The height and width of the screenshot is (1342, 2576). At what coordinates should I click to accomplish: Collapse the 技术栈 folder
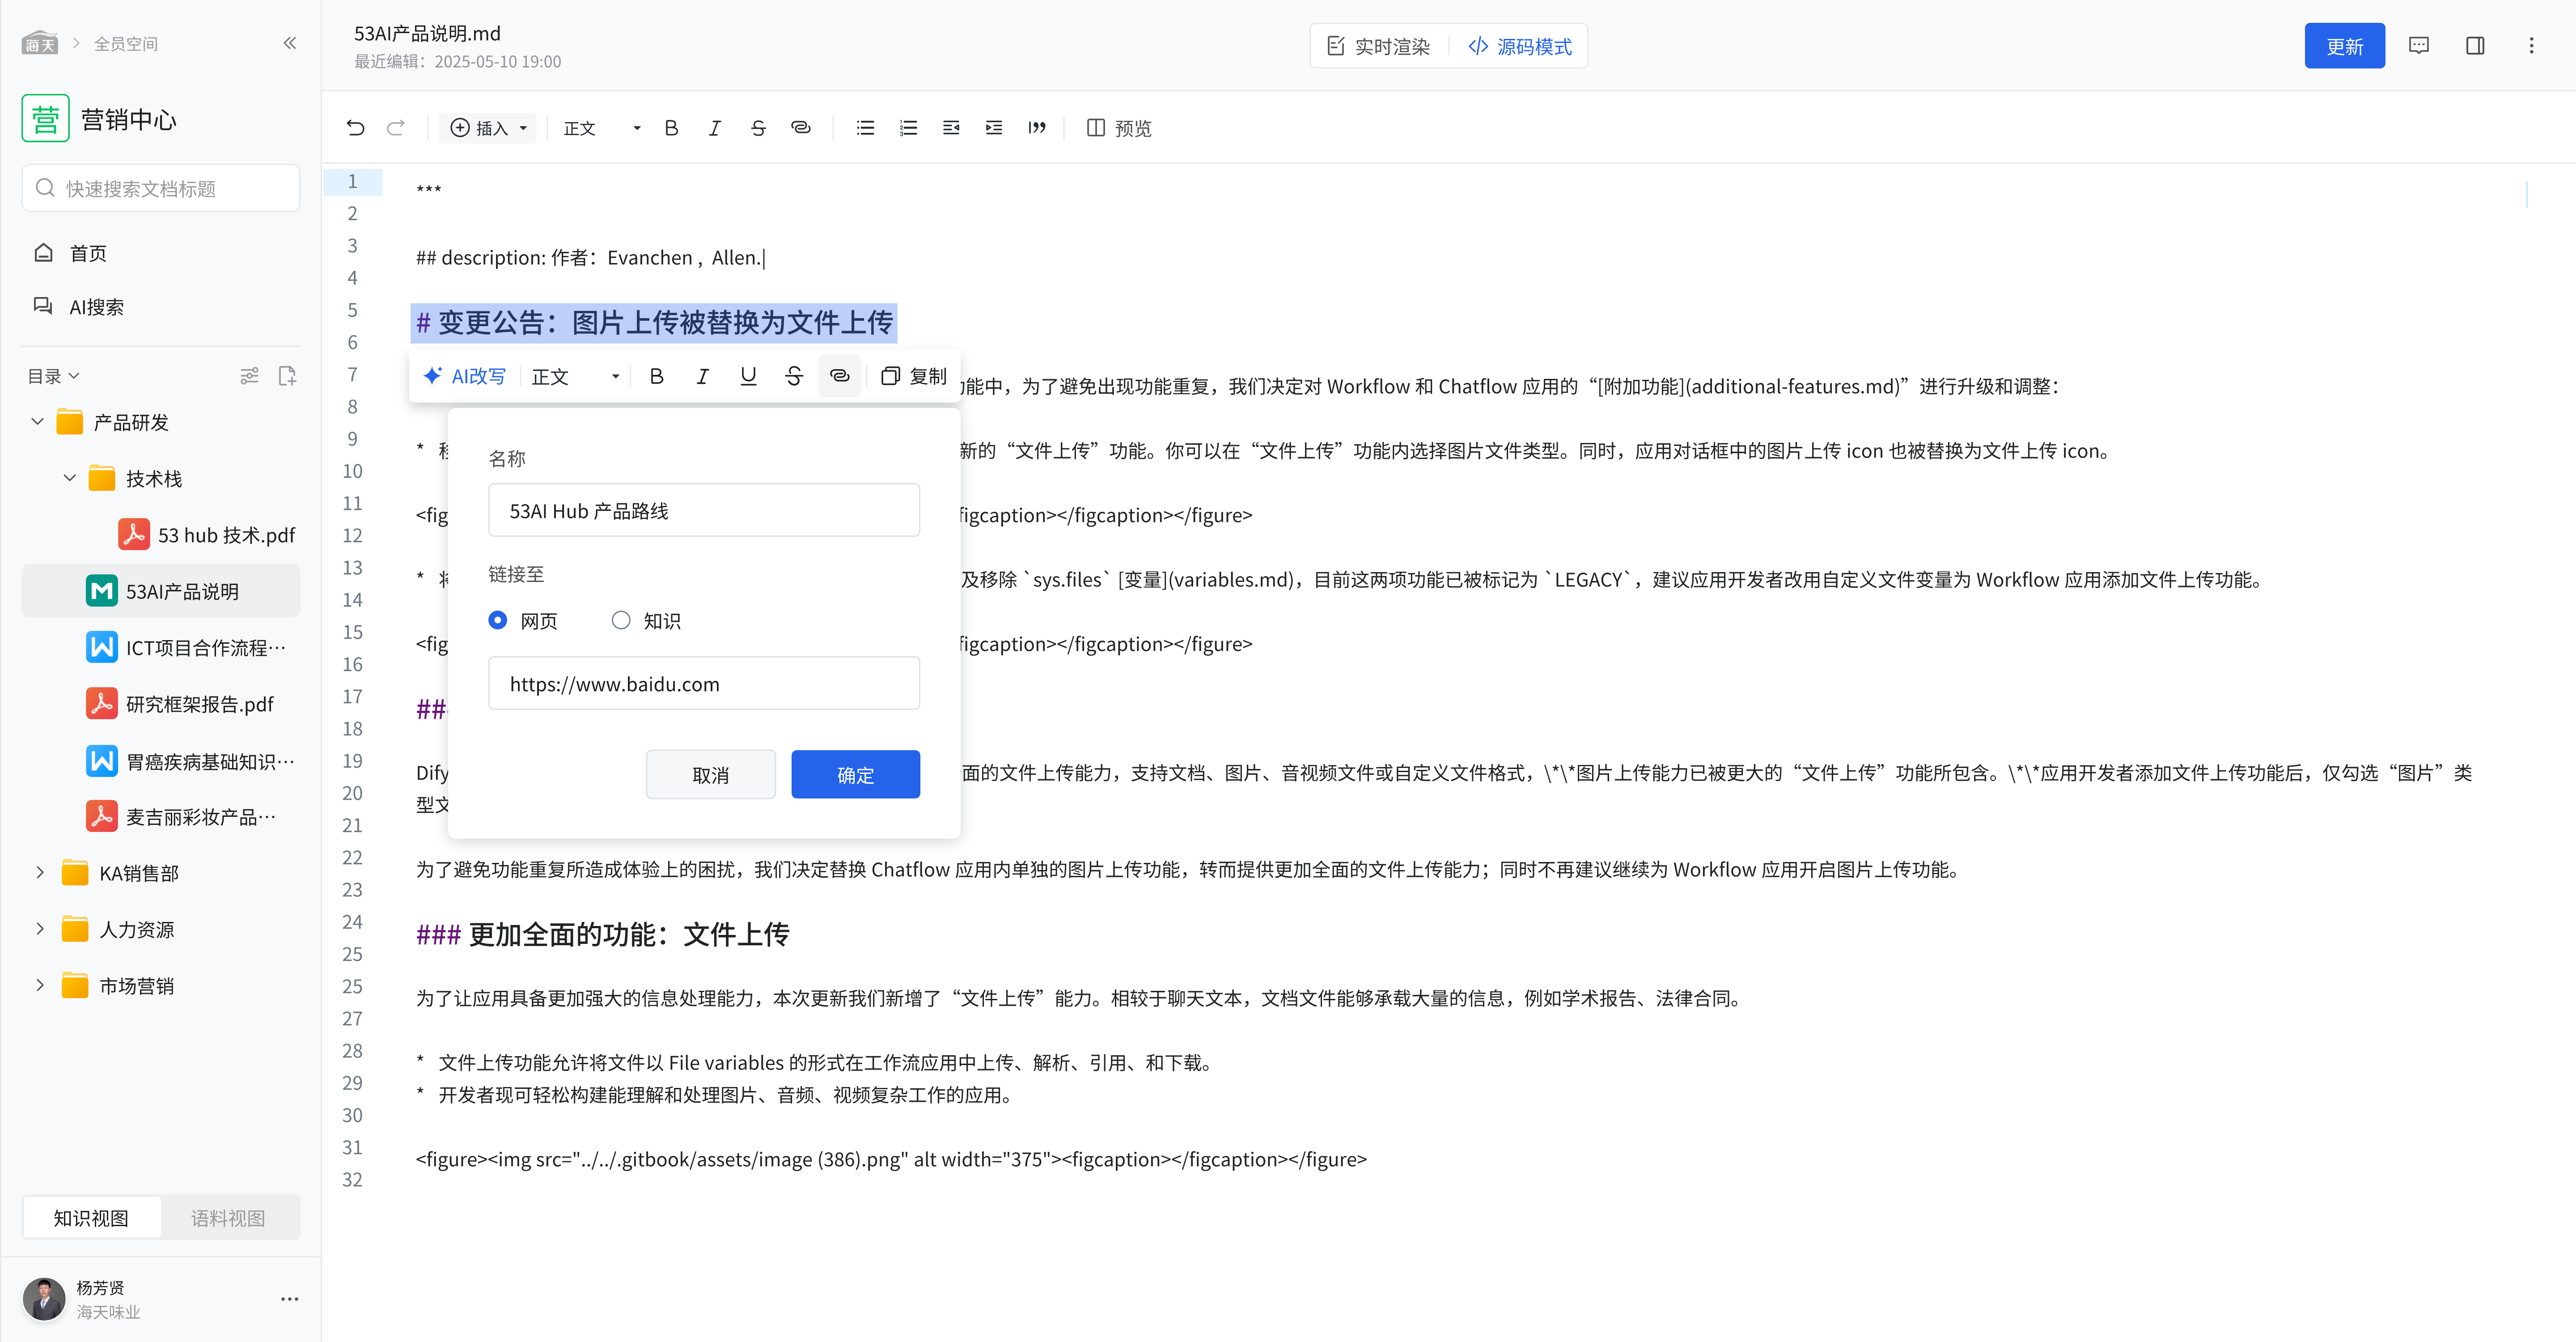[70, 478]
